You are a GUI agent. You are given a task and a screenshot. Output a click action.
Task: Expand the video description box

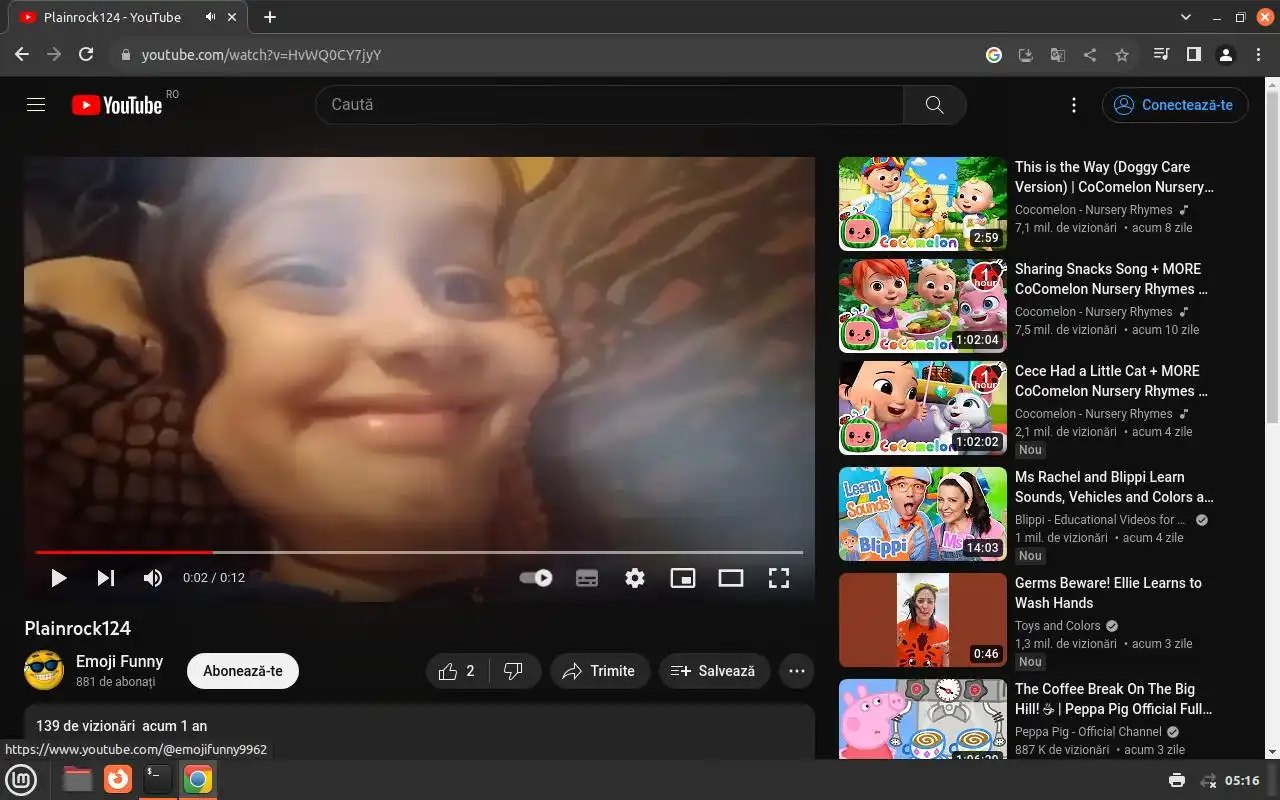tap(419, 731)
